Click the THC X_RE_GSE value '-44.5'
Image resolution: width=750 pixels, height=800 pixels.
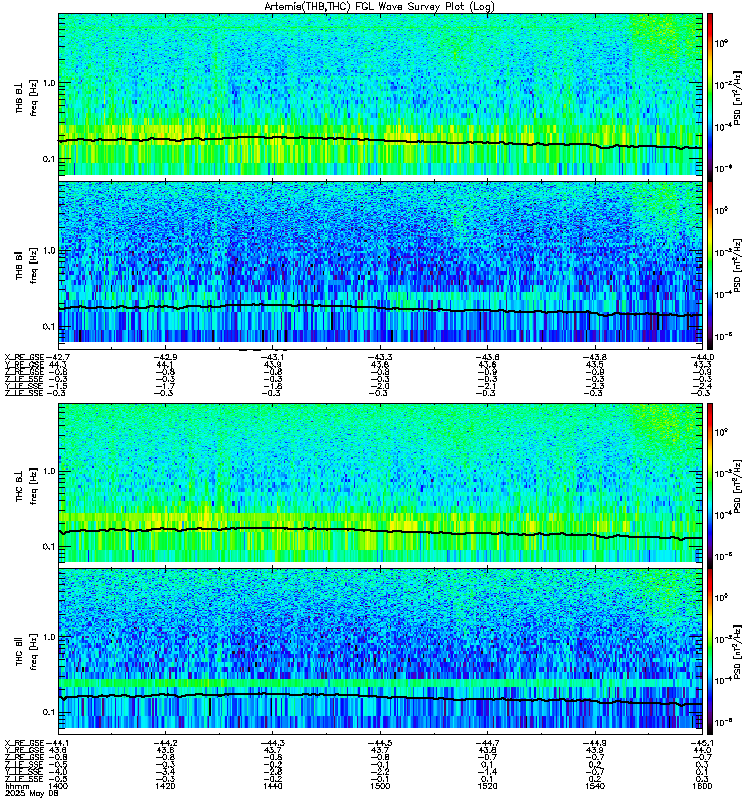point(381,743)
